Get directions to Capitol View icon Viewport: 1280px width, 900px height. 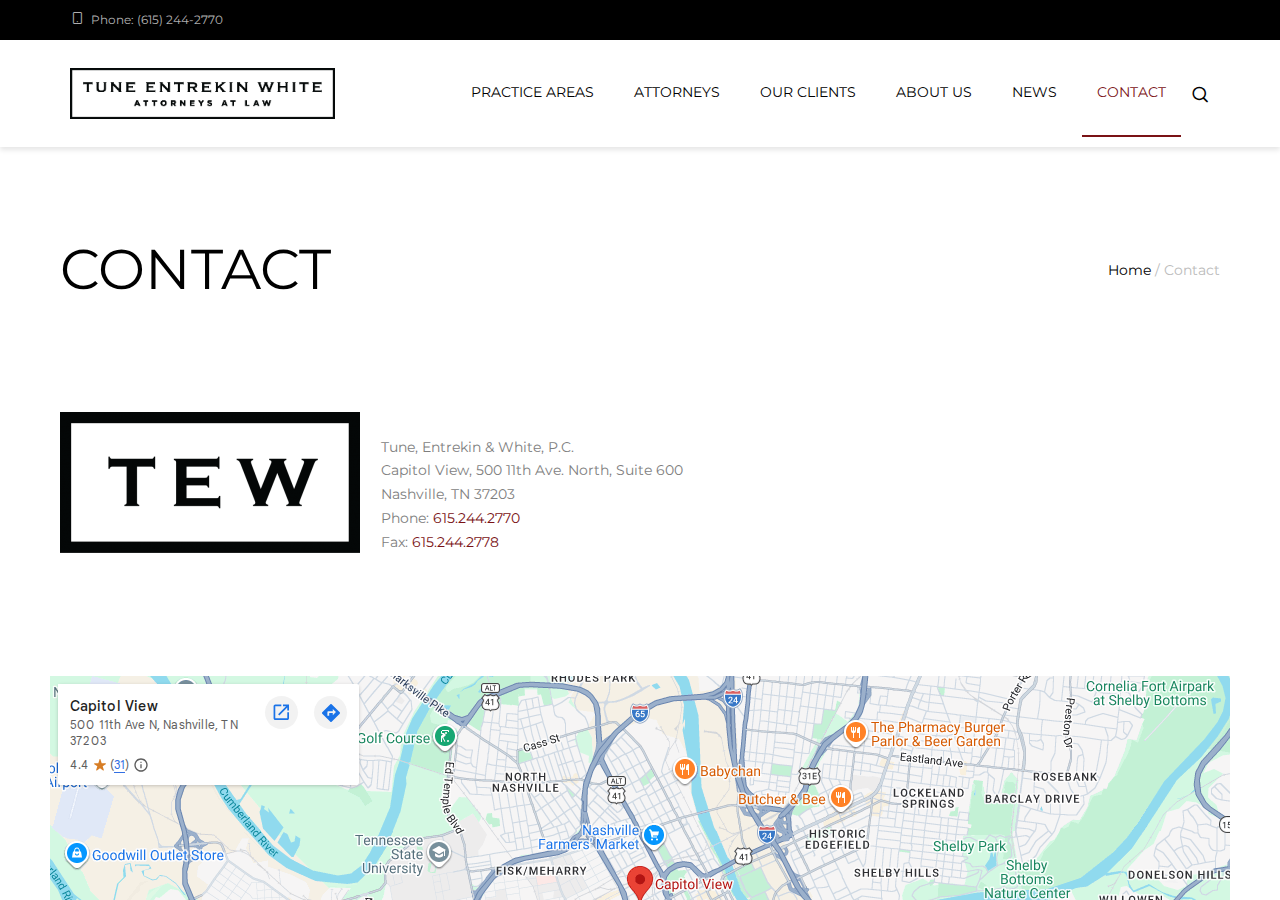point(330,712)
